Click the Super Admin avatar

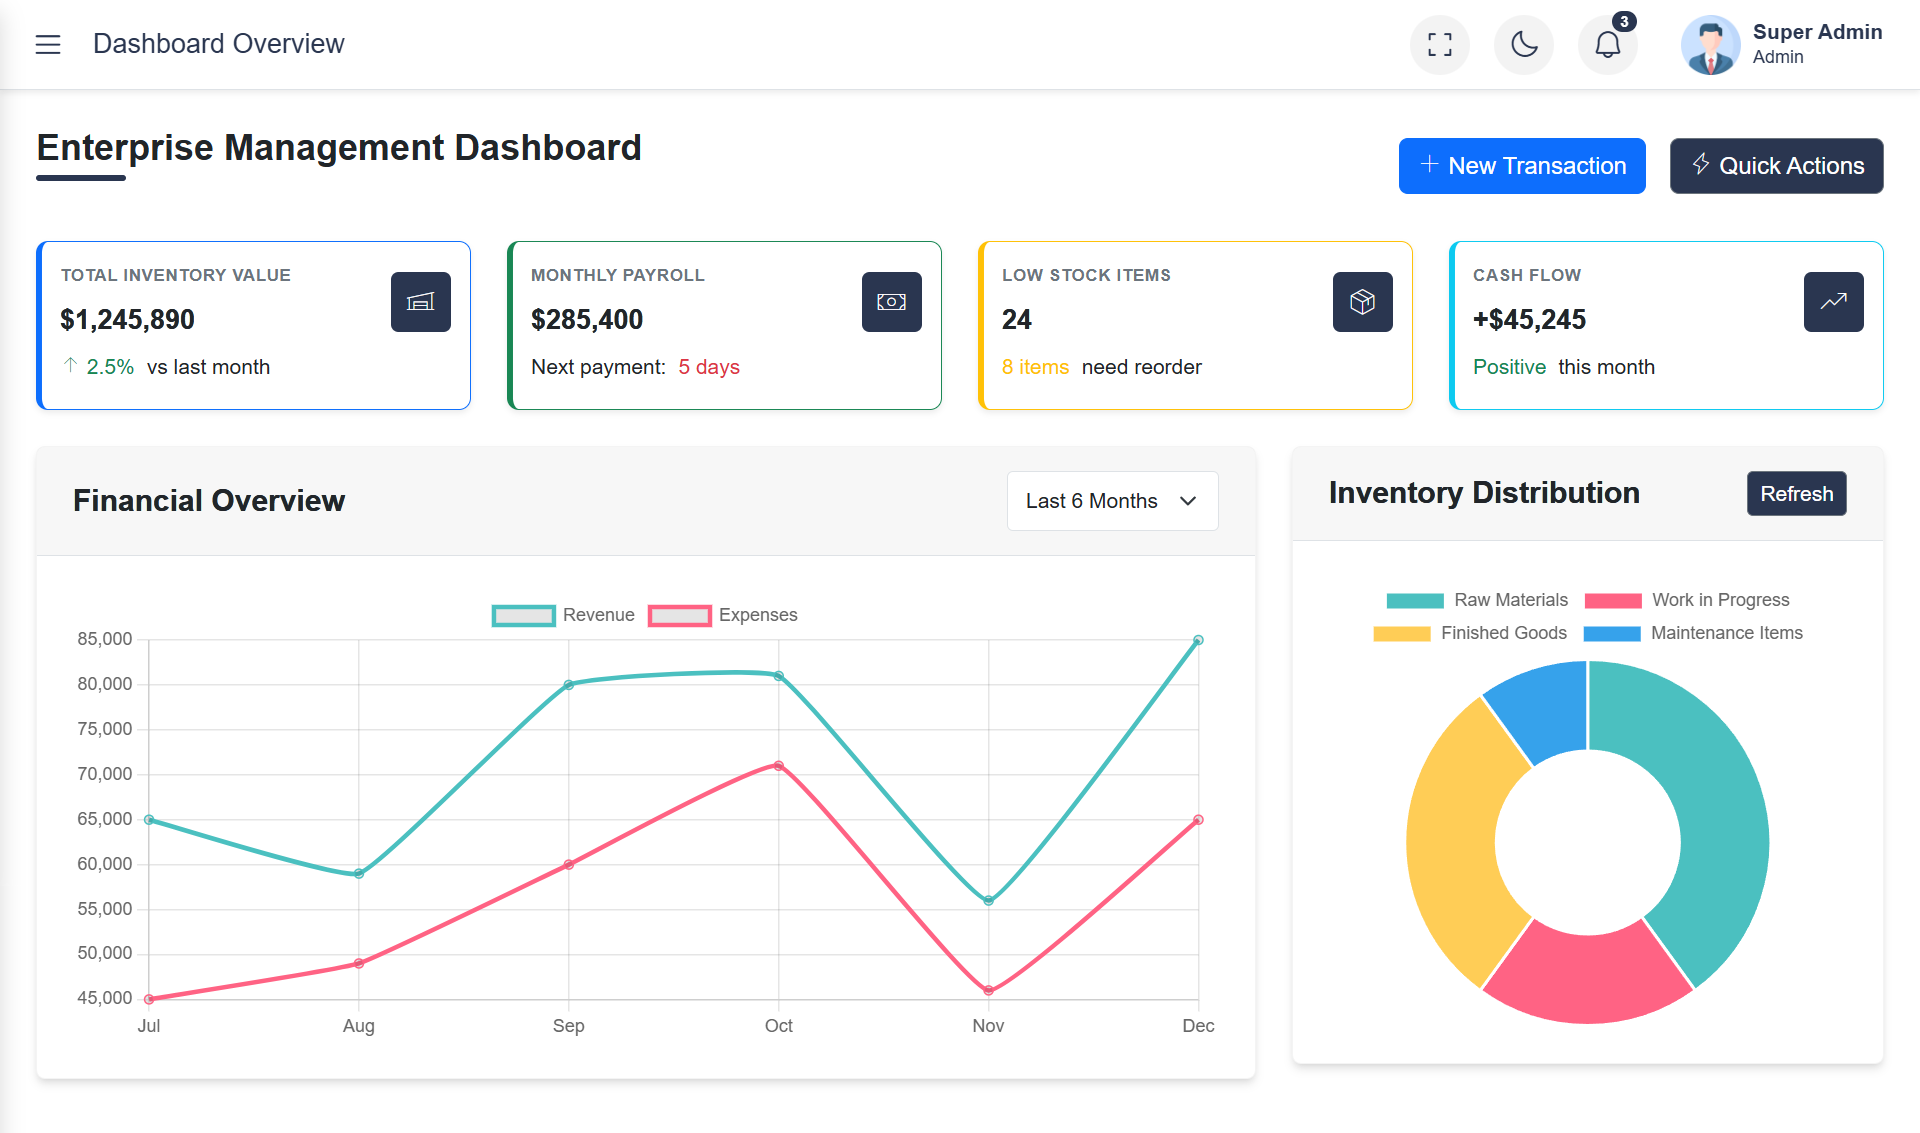[1710, 45]
